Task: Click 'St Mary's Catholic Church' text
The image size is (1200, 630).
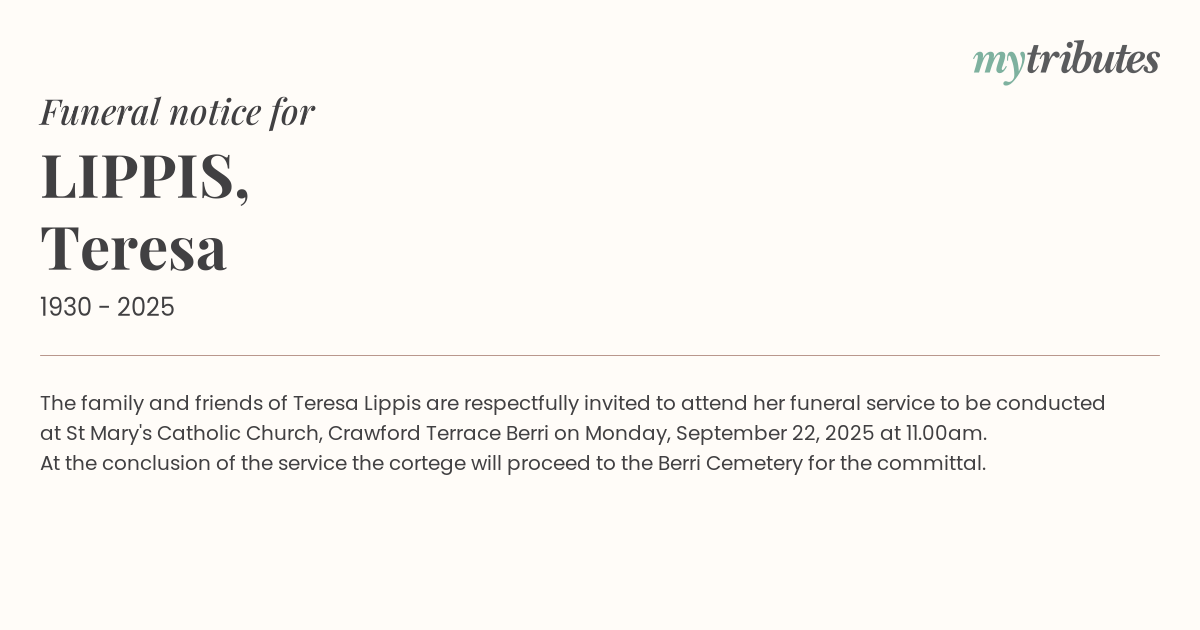Action: (193, 433)
